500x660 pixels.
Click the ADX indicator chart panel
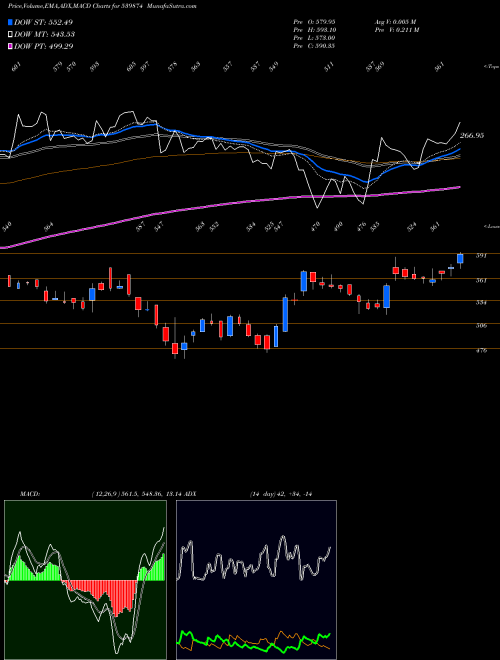pos(256,580)
